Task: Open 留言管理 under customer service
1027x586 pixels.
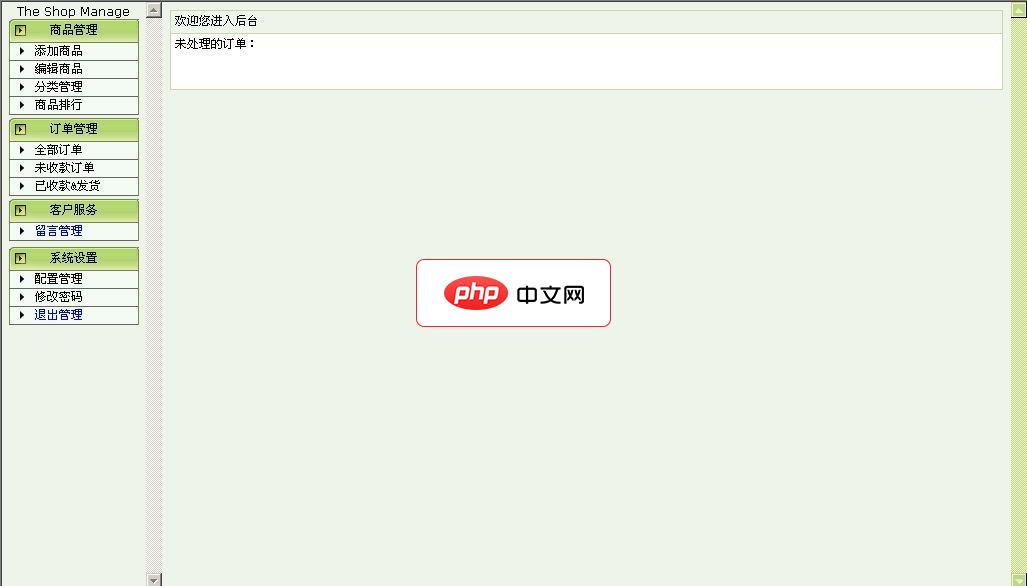Action: 58,231
